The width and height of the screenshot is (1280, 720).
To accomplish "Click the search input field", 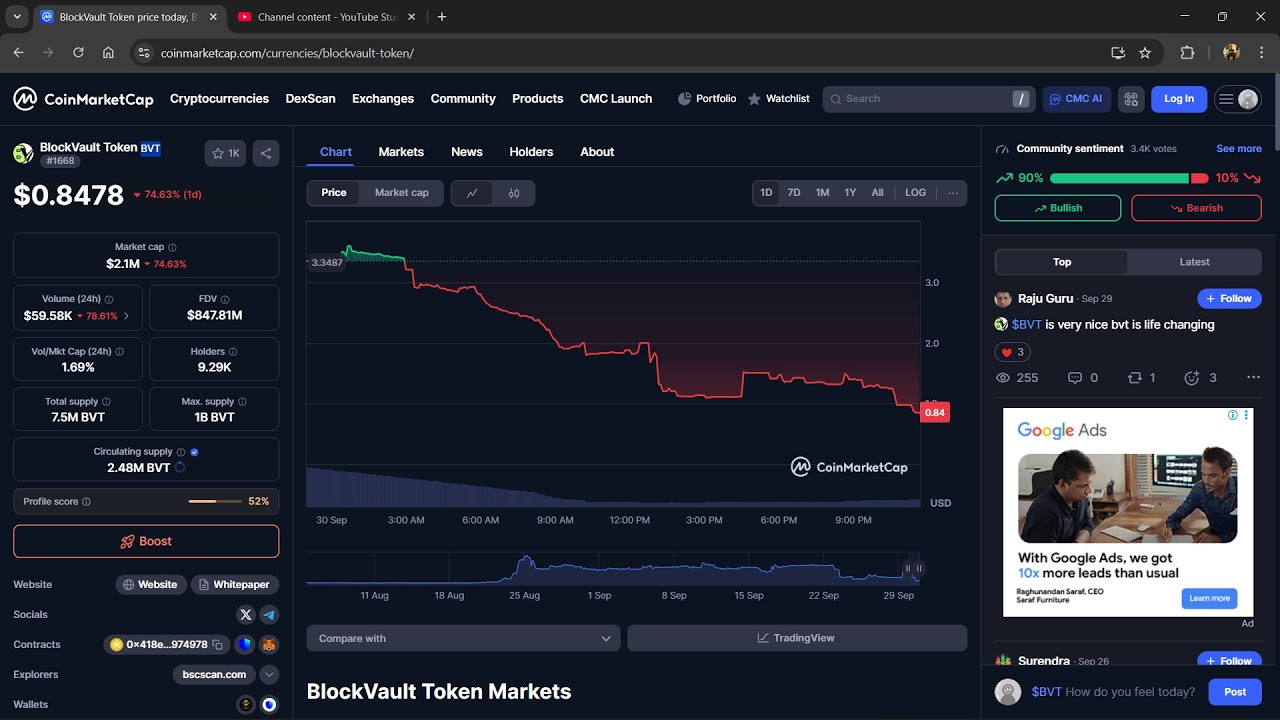I will tap(928, 99).
